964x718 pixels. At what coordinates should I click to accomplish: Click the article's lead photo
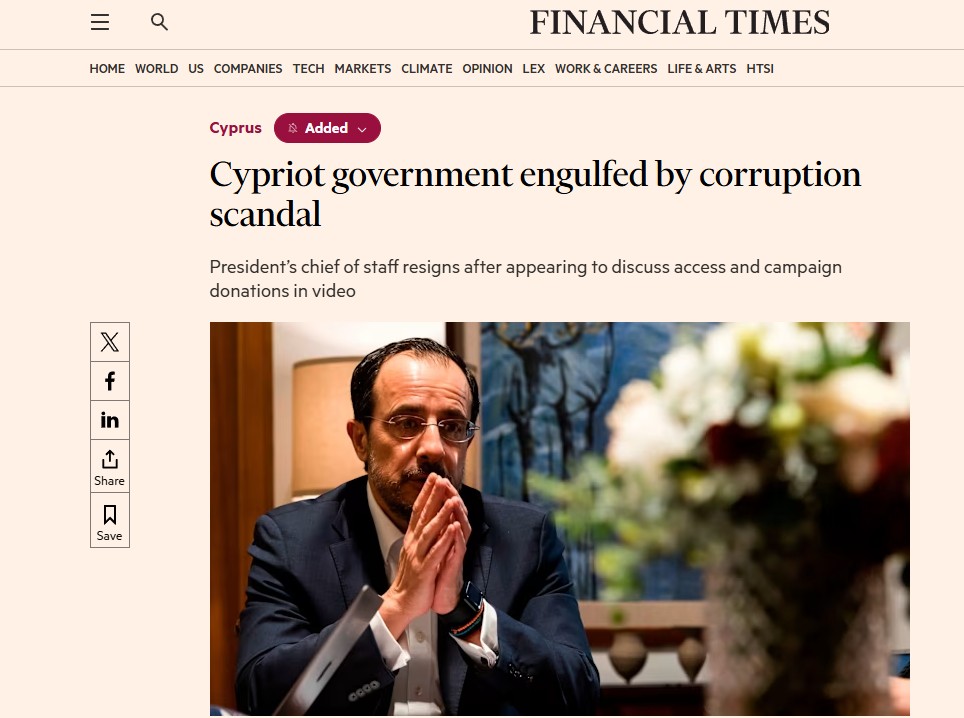coord(559,518)
